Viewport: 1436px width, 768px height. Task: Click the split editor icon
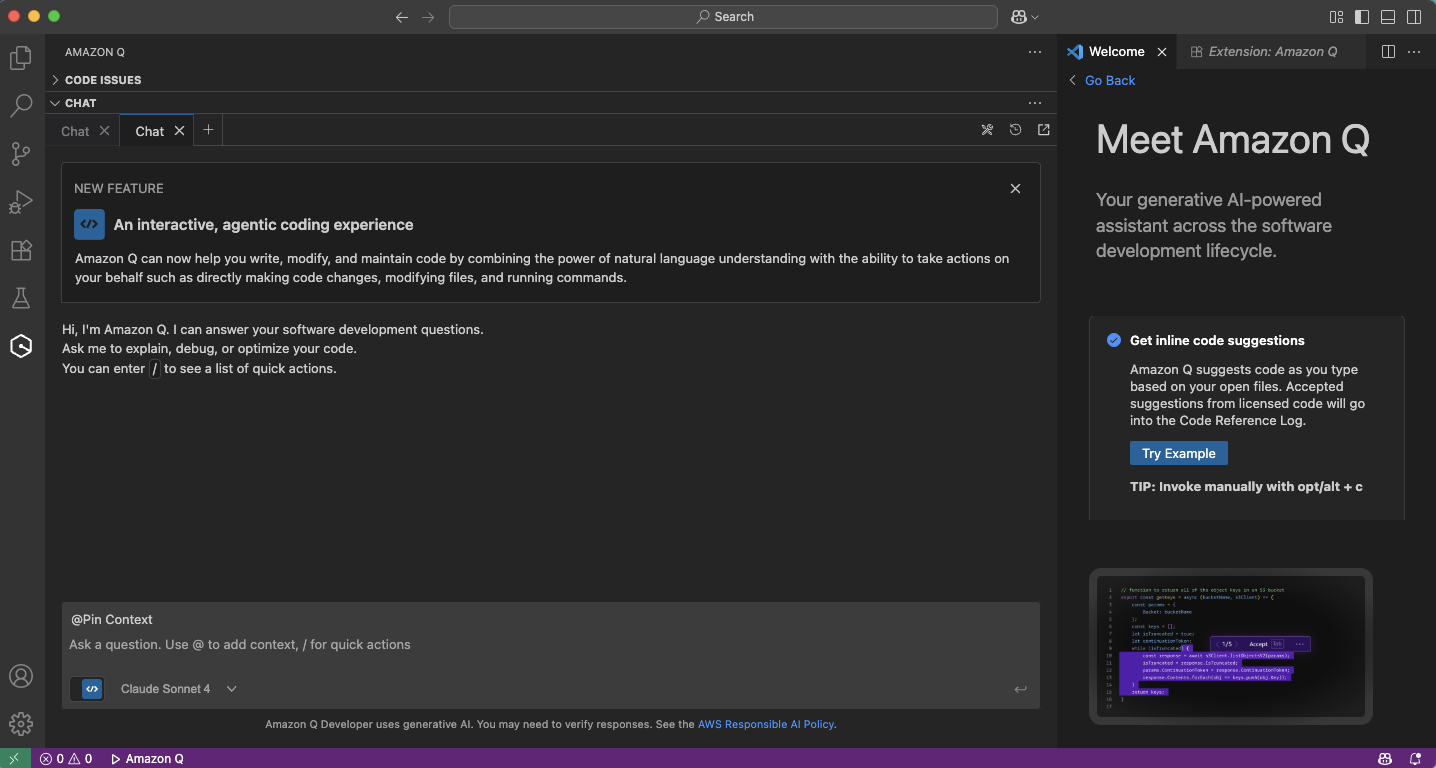1388,52
